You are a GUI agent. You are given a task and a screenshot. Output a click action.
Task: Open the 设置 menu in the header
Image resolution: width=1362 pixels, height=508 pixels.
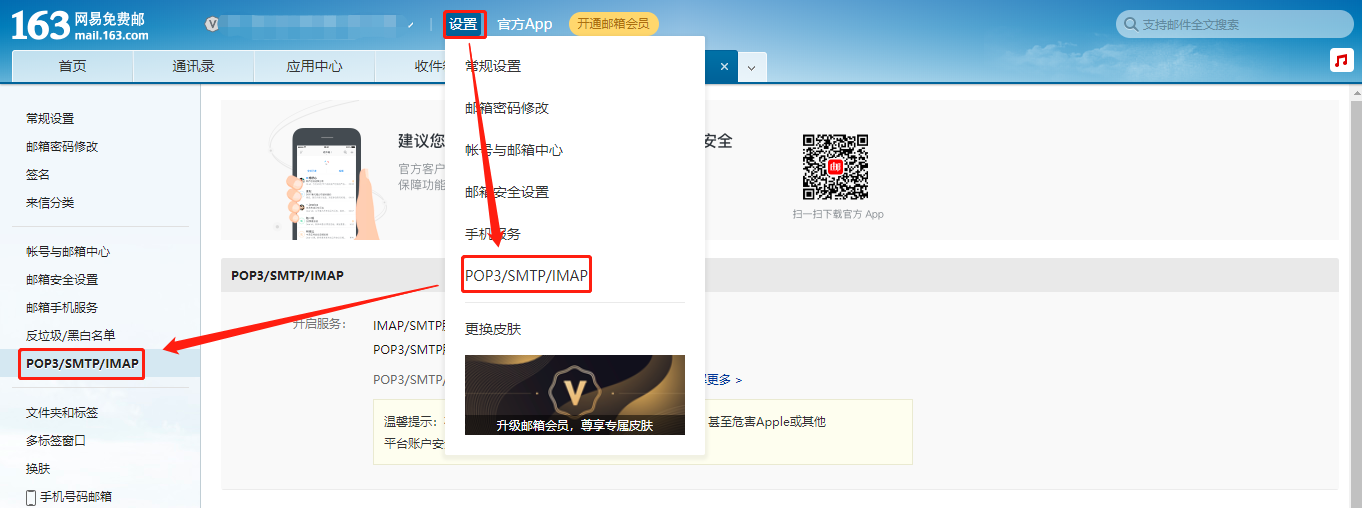(464, 24)
